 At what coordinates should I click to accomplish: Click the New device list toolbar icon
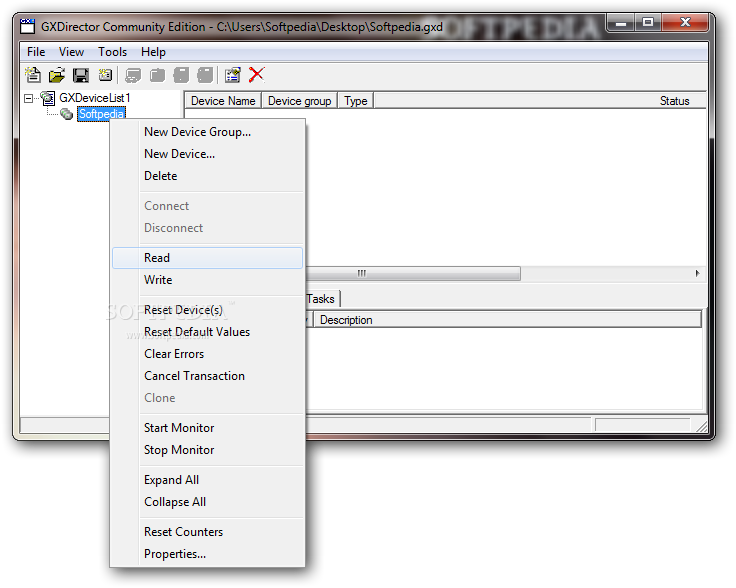click(33, 75)
